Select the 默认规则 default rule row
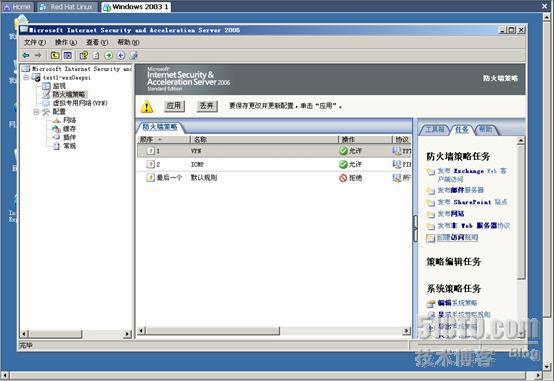 [274, 178]
